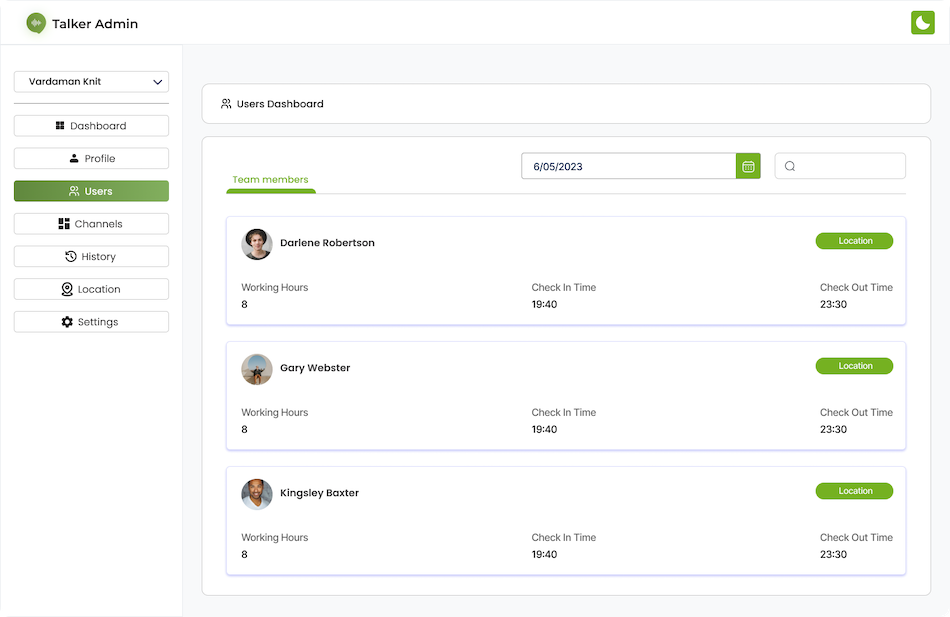Go to Dashboard in the sidebar
Image resolution: width=950 pixels, height=617 pixels.
(91, 126)
